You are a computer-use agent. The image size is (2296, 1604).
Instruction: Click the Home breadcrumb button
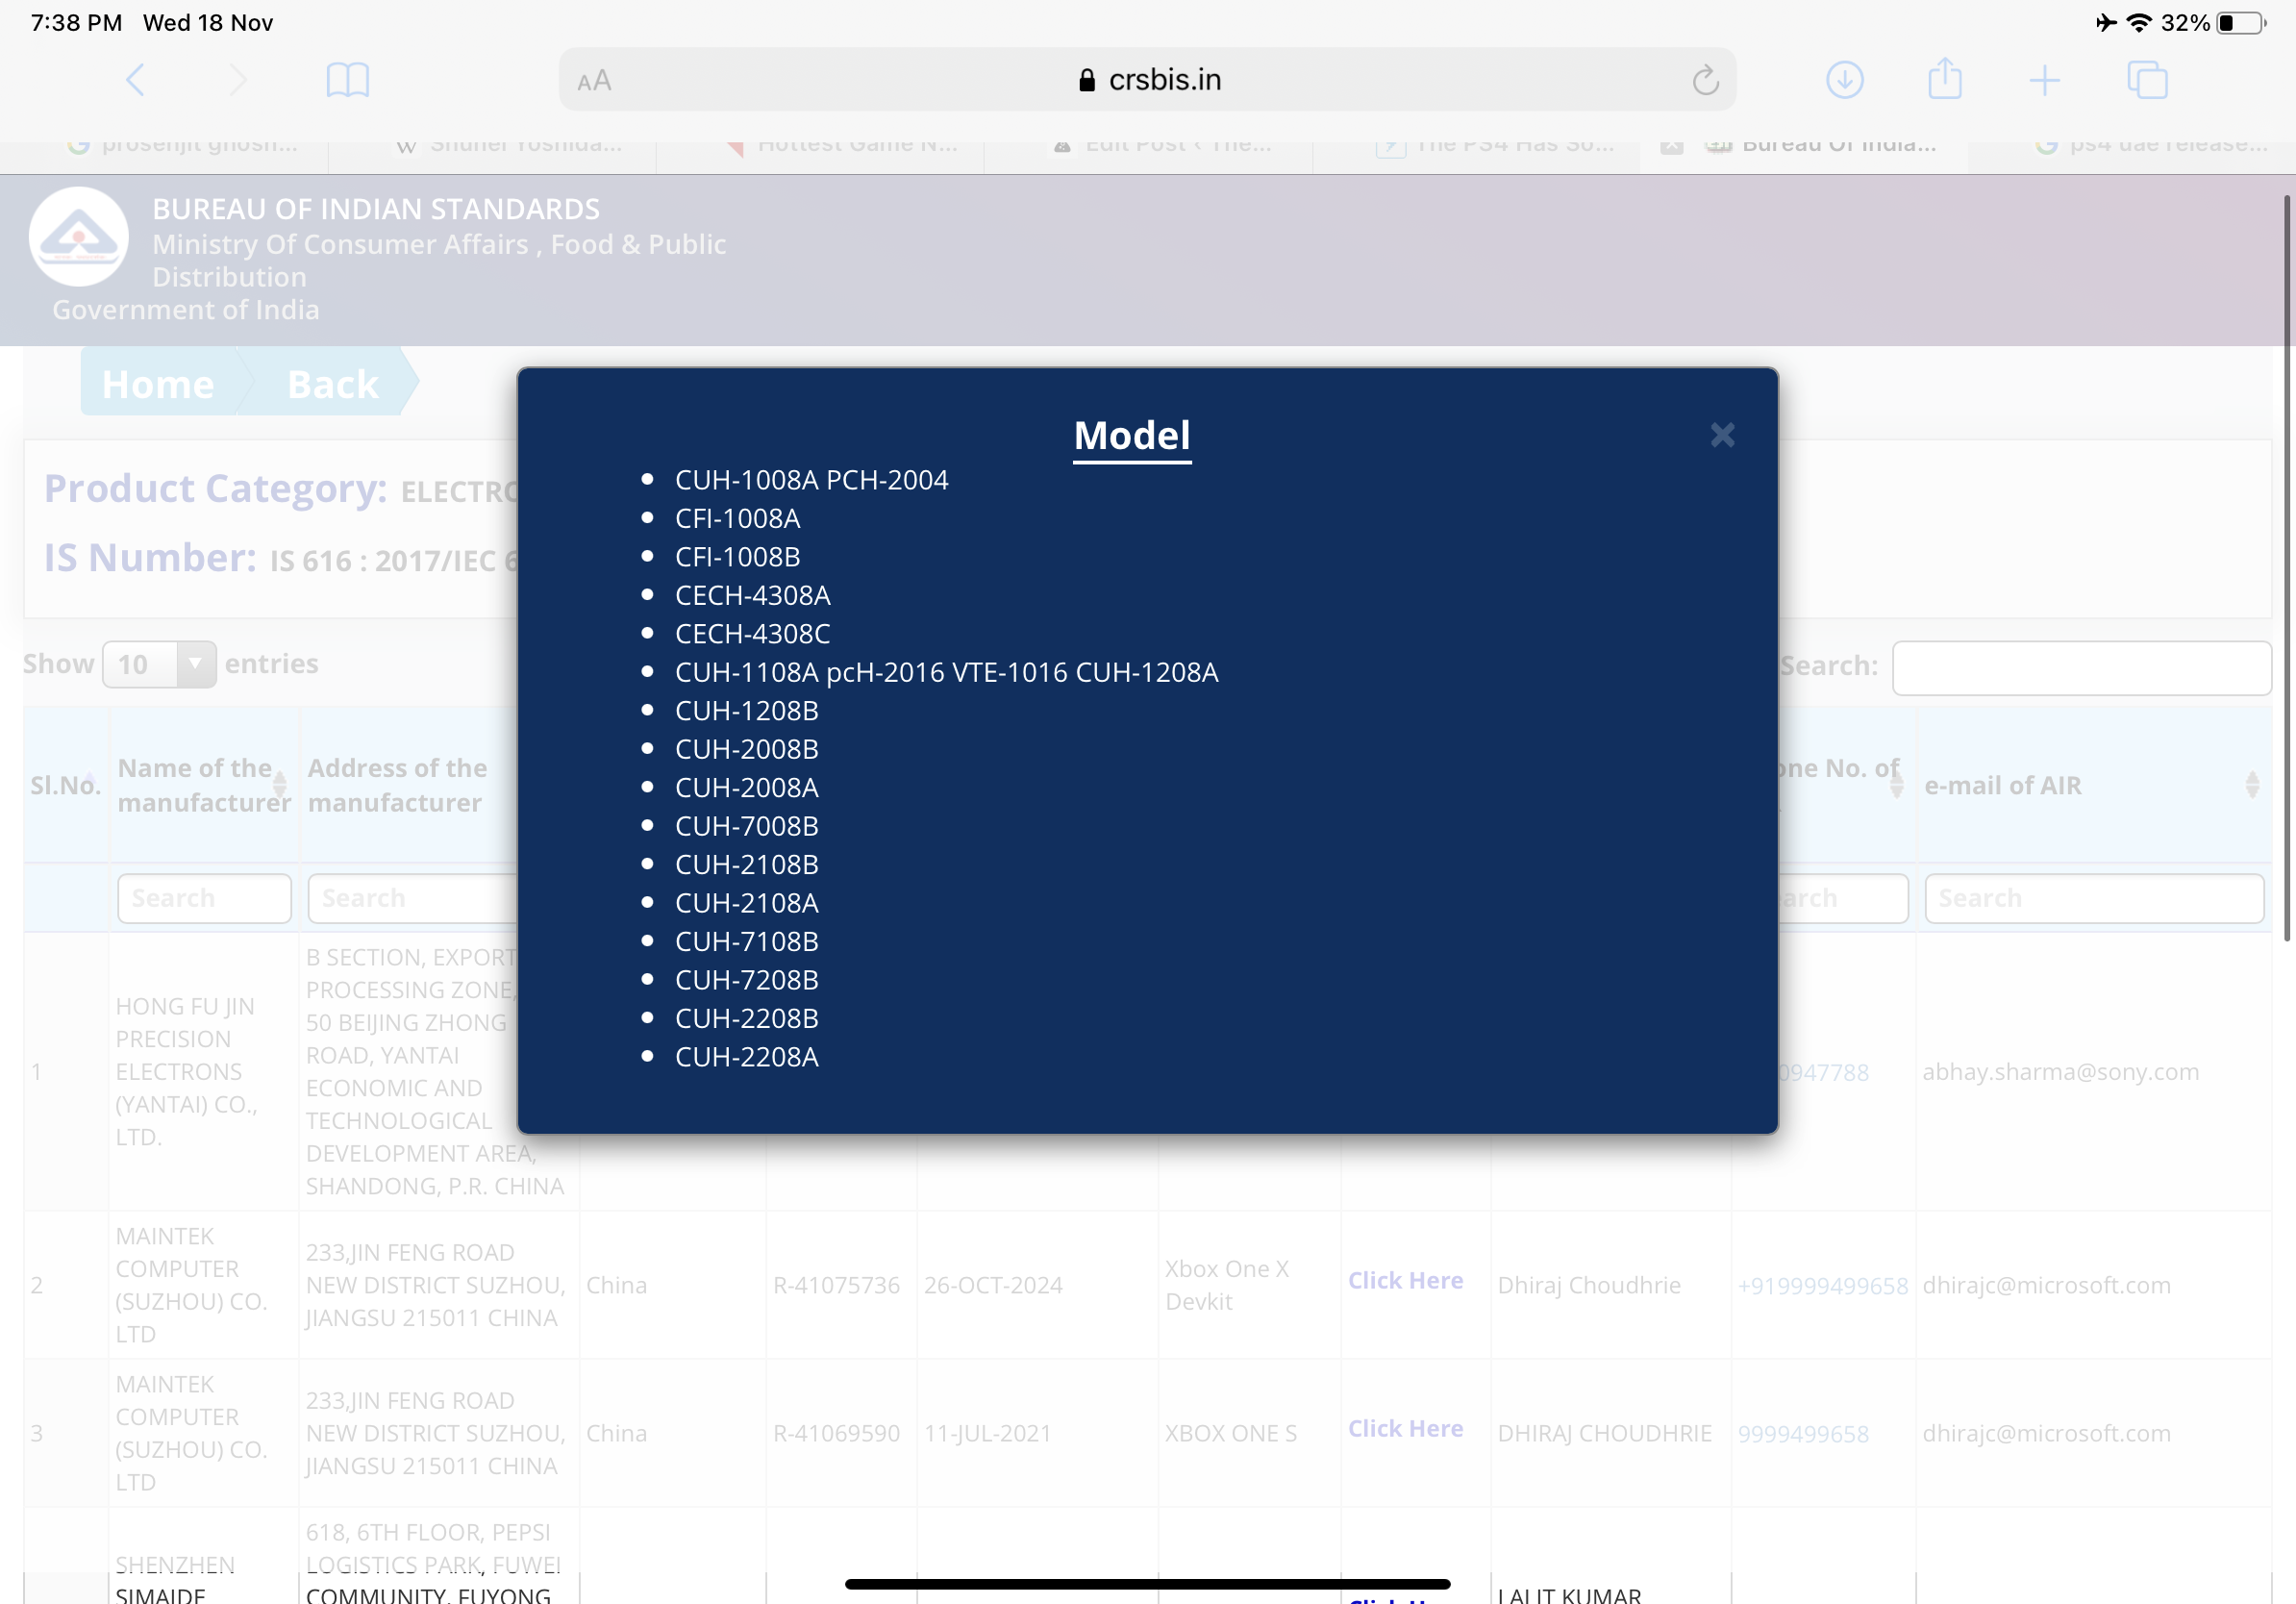point(158,384)
